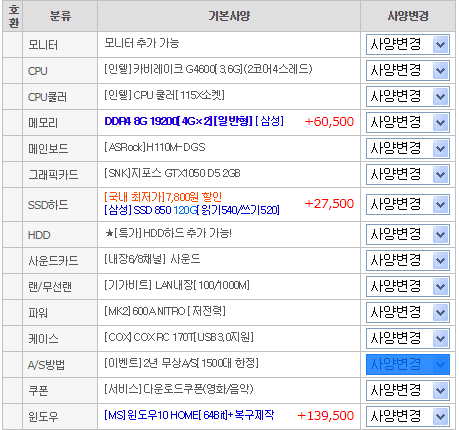459x430 pixels.
Task: Open the 케이스 row 사양변경 dropdown
Action: tap(408, 338)
